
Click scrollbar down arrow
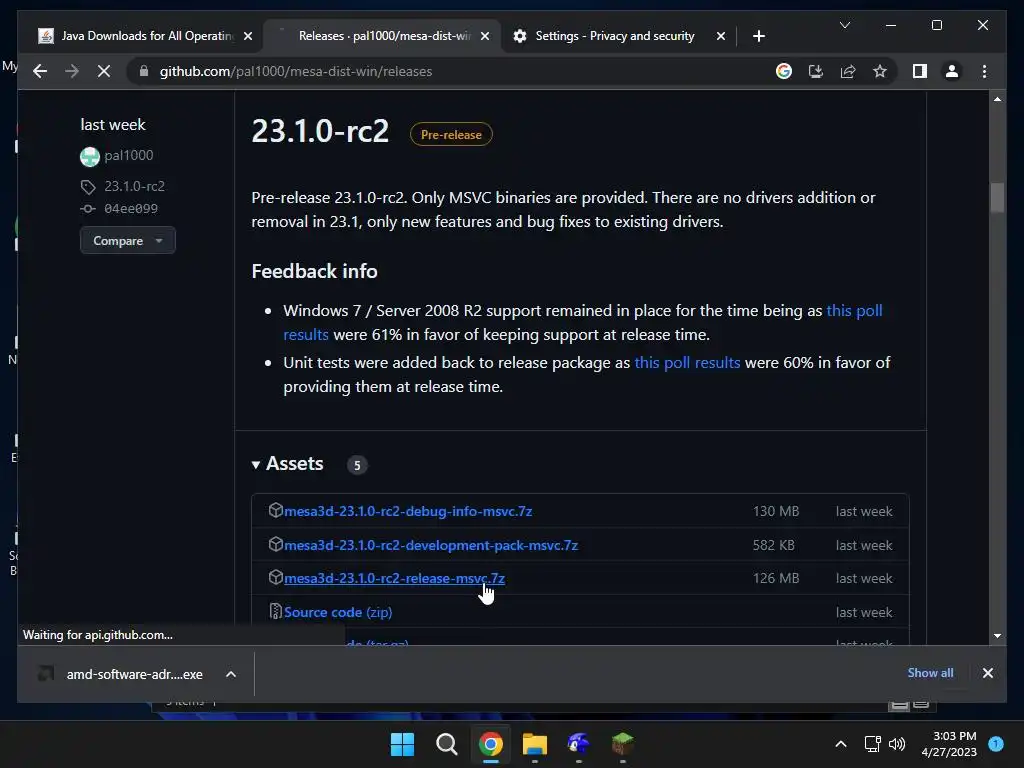coord(997,635)
